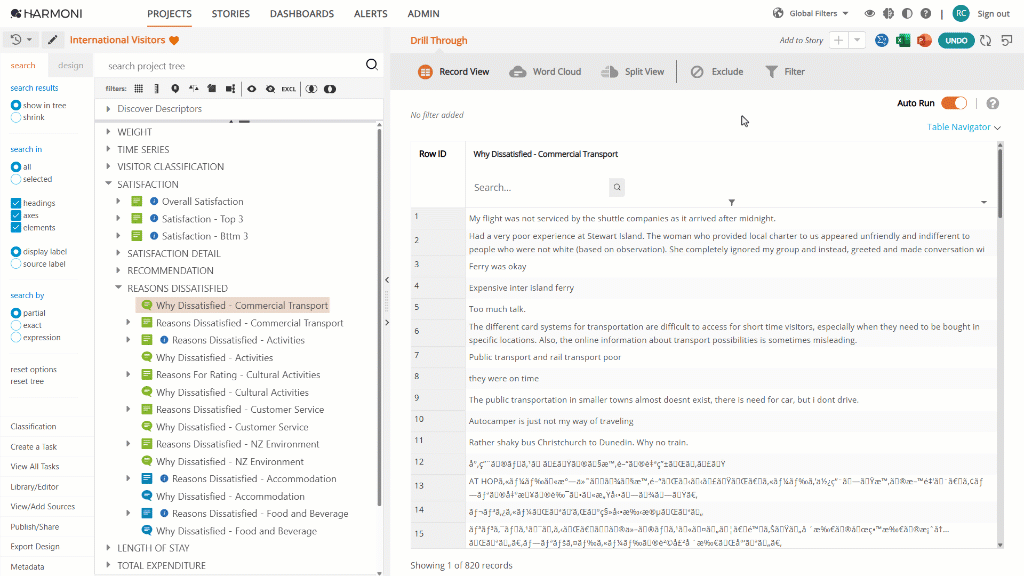This screenshot has height=576, width=1024.
Task: Click the overlapping circles filter icon
Action: tap(312, 89)
